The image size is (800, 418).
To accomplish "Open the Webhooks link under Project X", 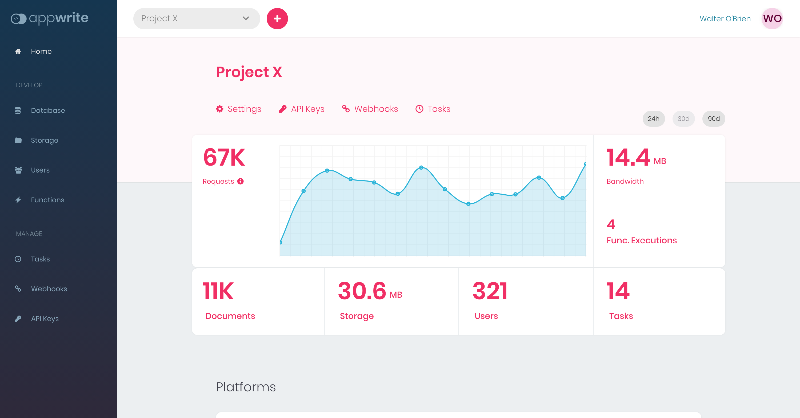I will click(x=370, y=109).
